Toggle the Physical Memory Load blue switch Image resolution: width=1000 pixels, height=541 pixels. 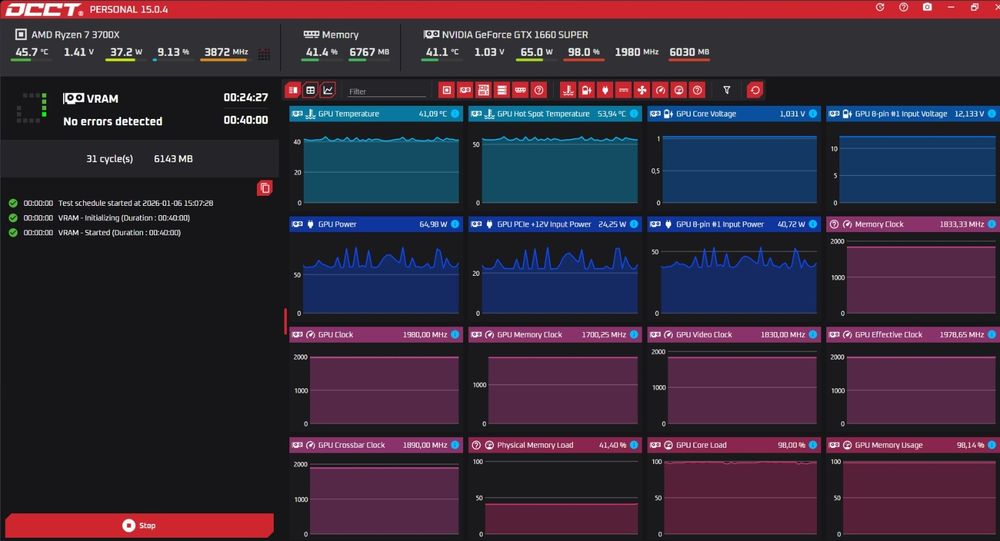(x=634, y=445)
